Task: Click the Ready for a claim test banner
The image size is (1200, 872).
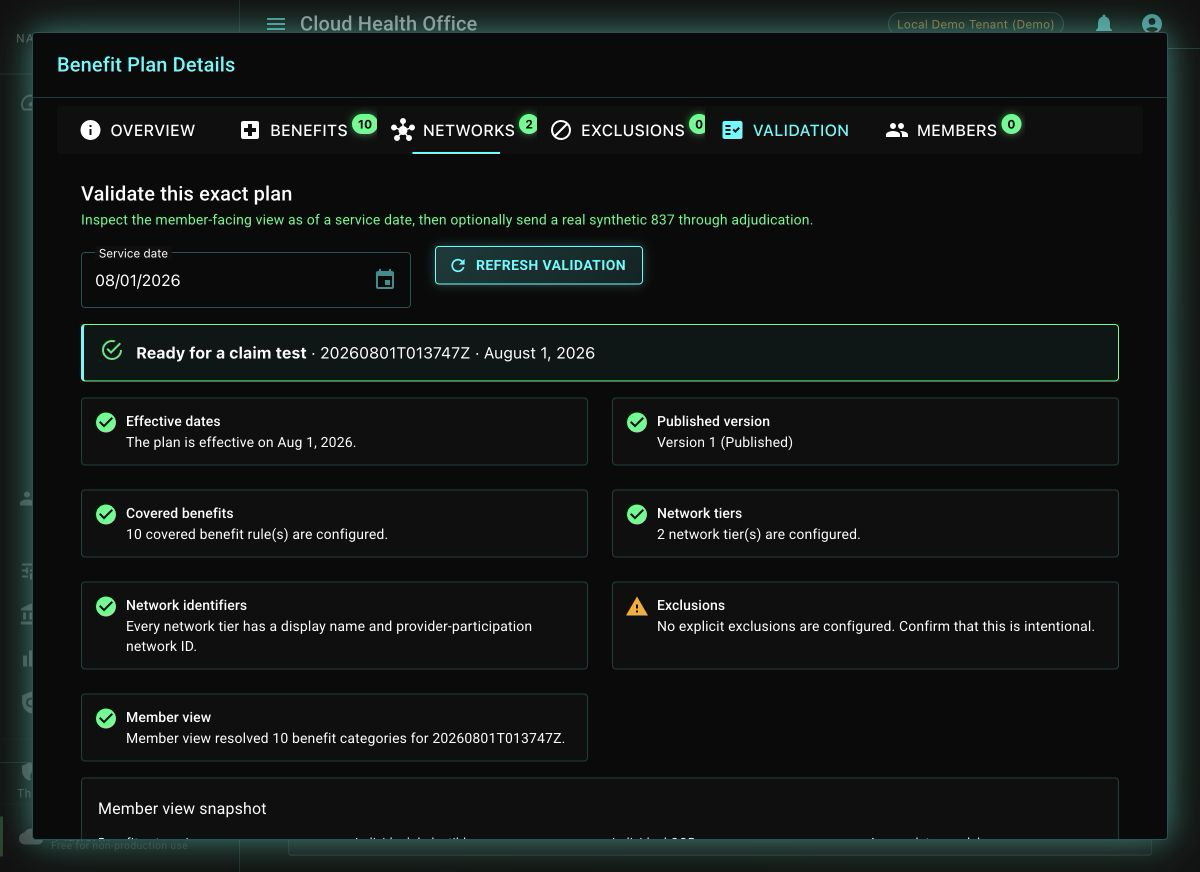Action: (600, 353)
